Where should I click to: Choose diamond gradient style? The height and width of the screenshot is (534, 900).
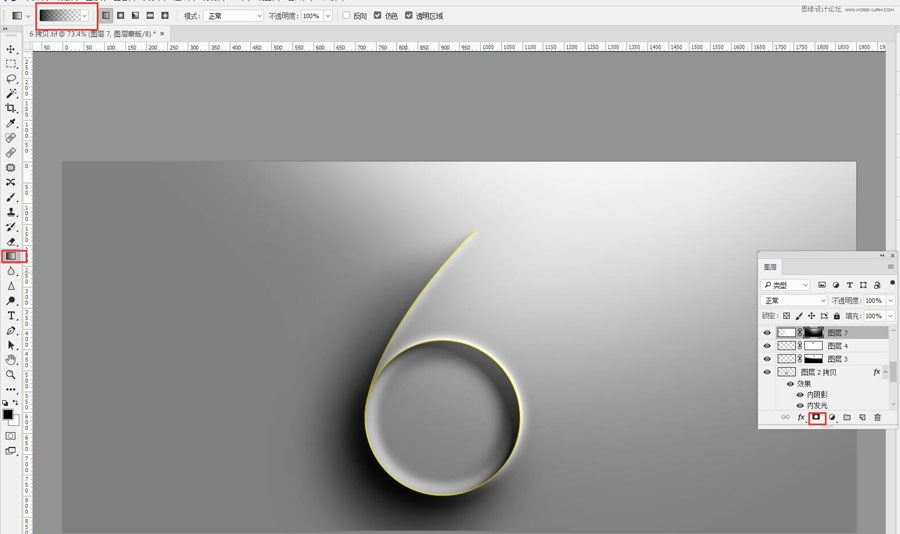(x=165, y=16)
